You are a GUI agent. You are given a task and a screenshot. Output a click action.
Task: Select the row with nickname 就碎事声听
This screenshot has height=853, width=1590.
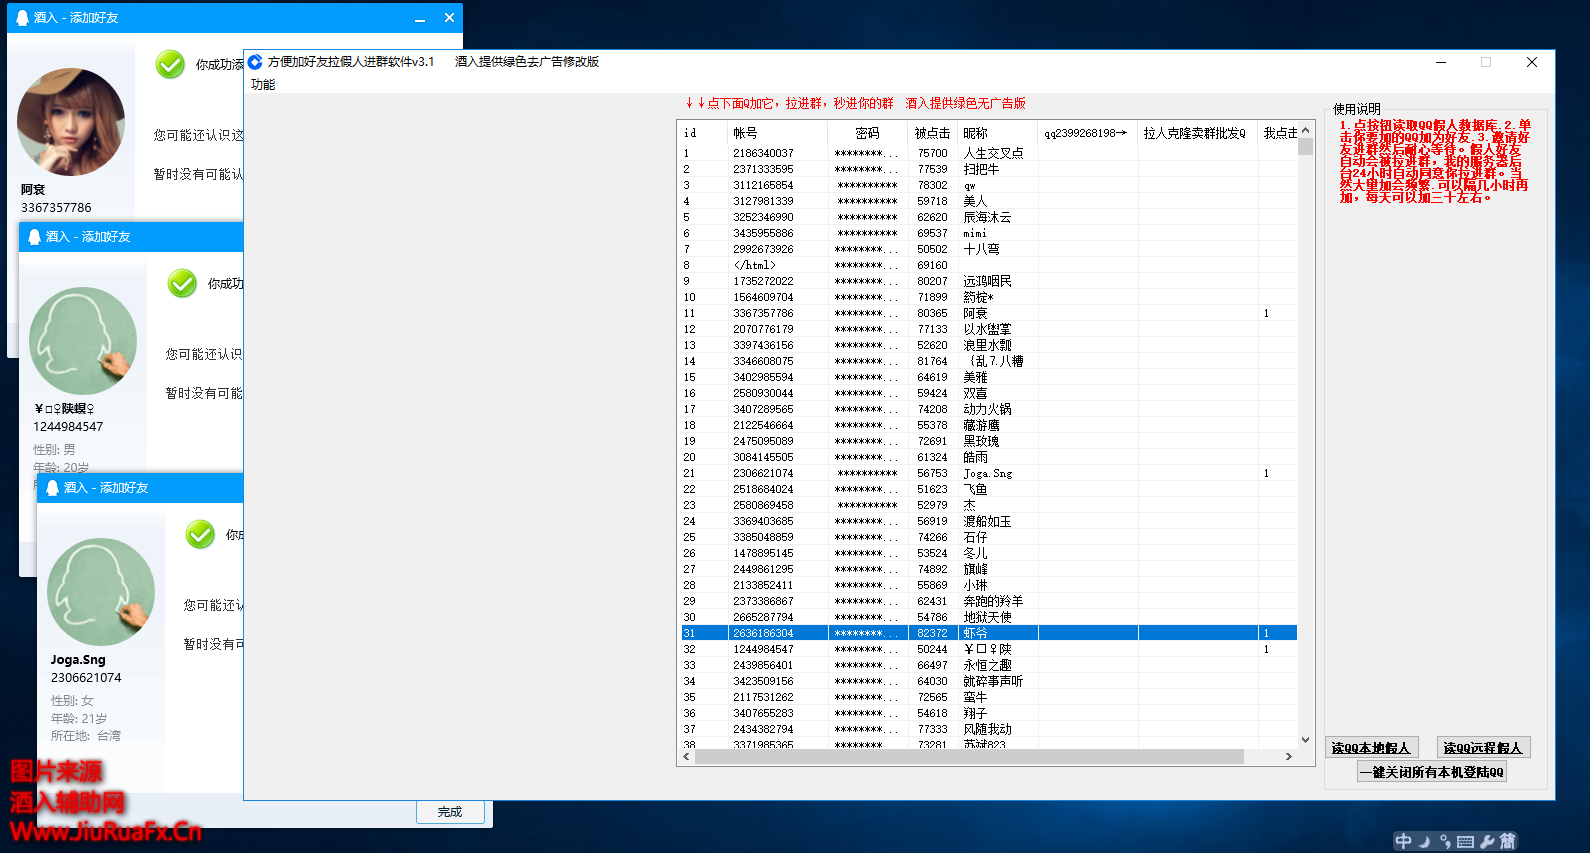point(987,681)
